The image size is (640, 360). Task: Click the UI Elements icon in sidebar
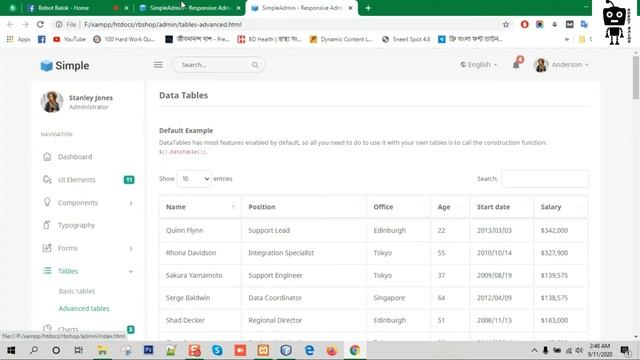[x=47, y=180]
